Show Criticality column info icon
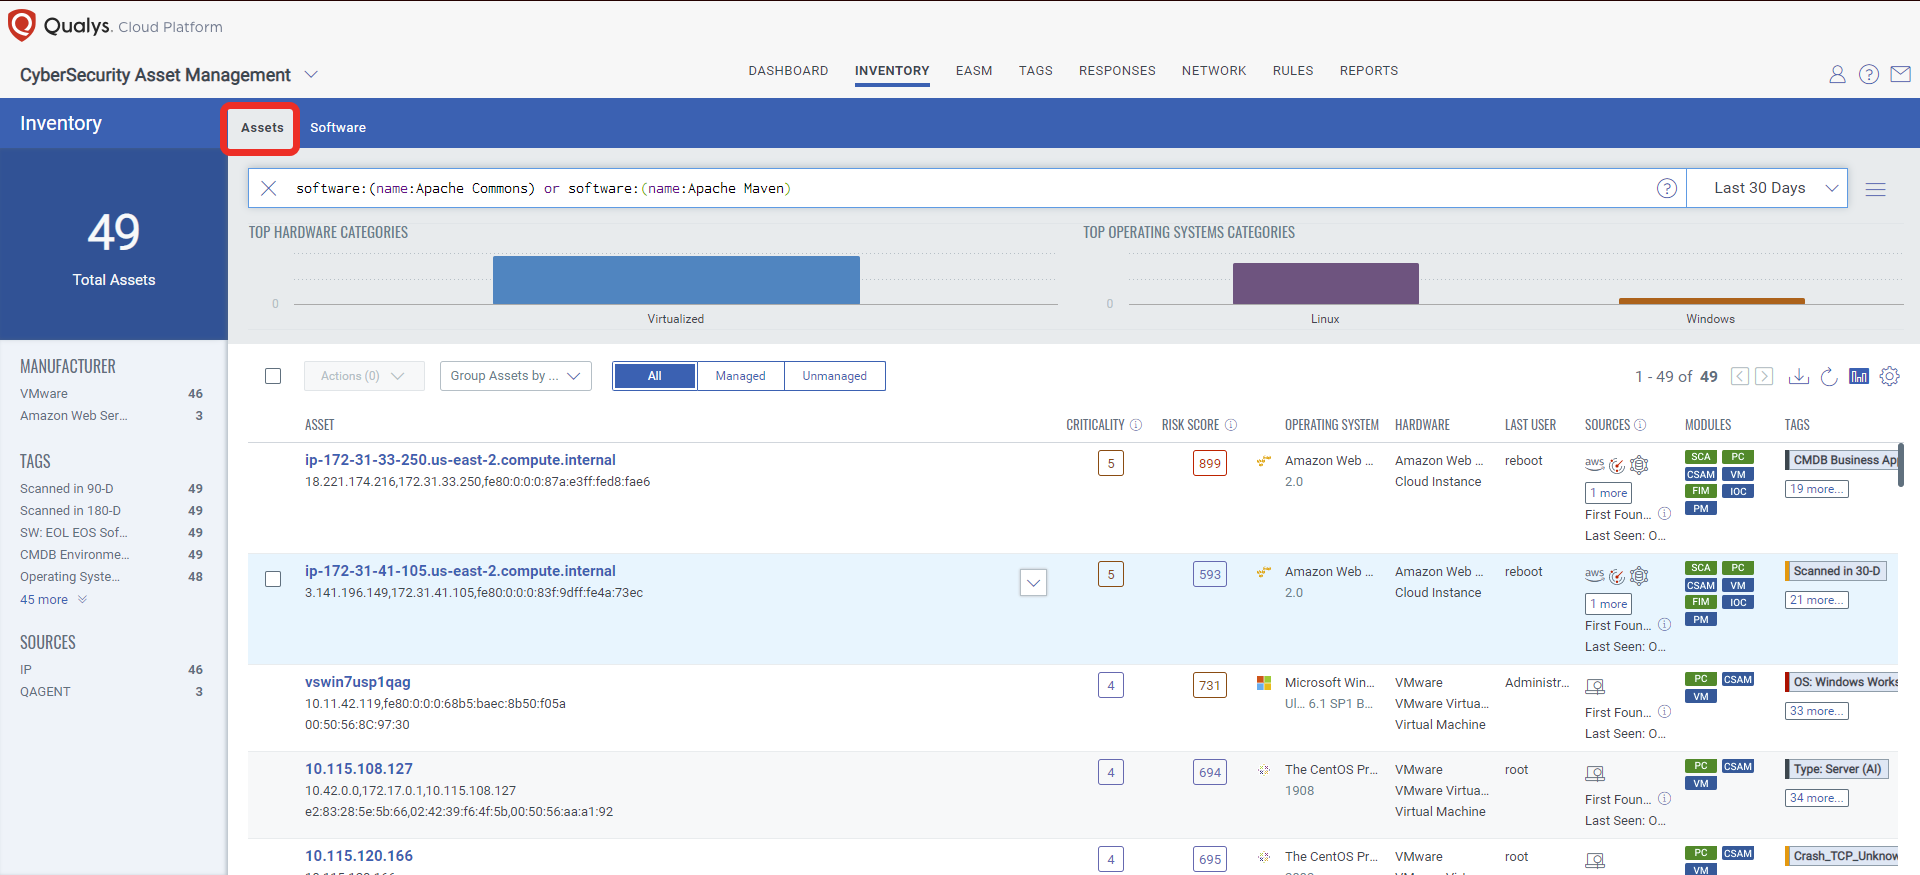The height and width of the screenshot is (875, 1920). click(1136, 425)
